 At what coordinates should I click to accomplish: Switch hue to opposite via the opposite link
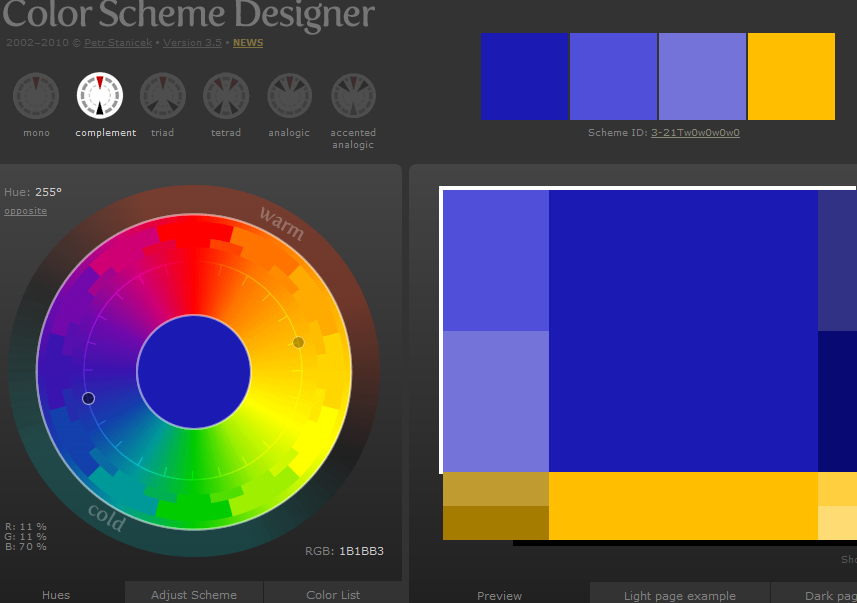[x=25, y=210]
